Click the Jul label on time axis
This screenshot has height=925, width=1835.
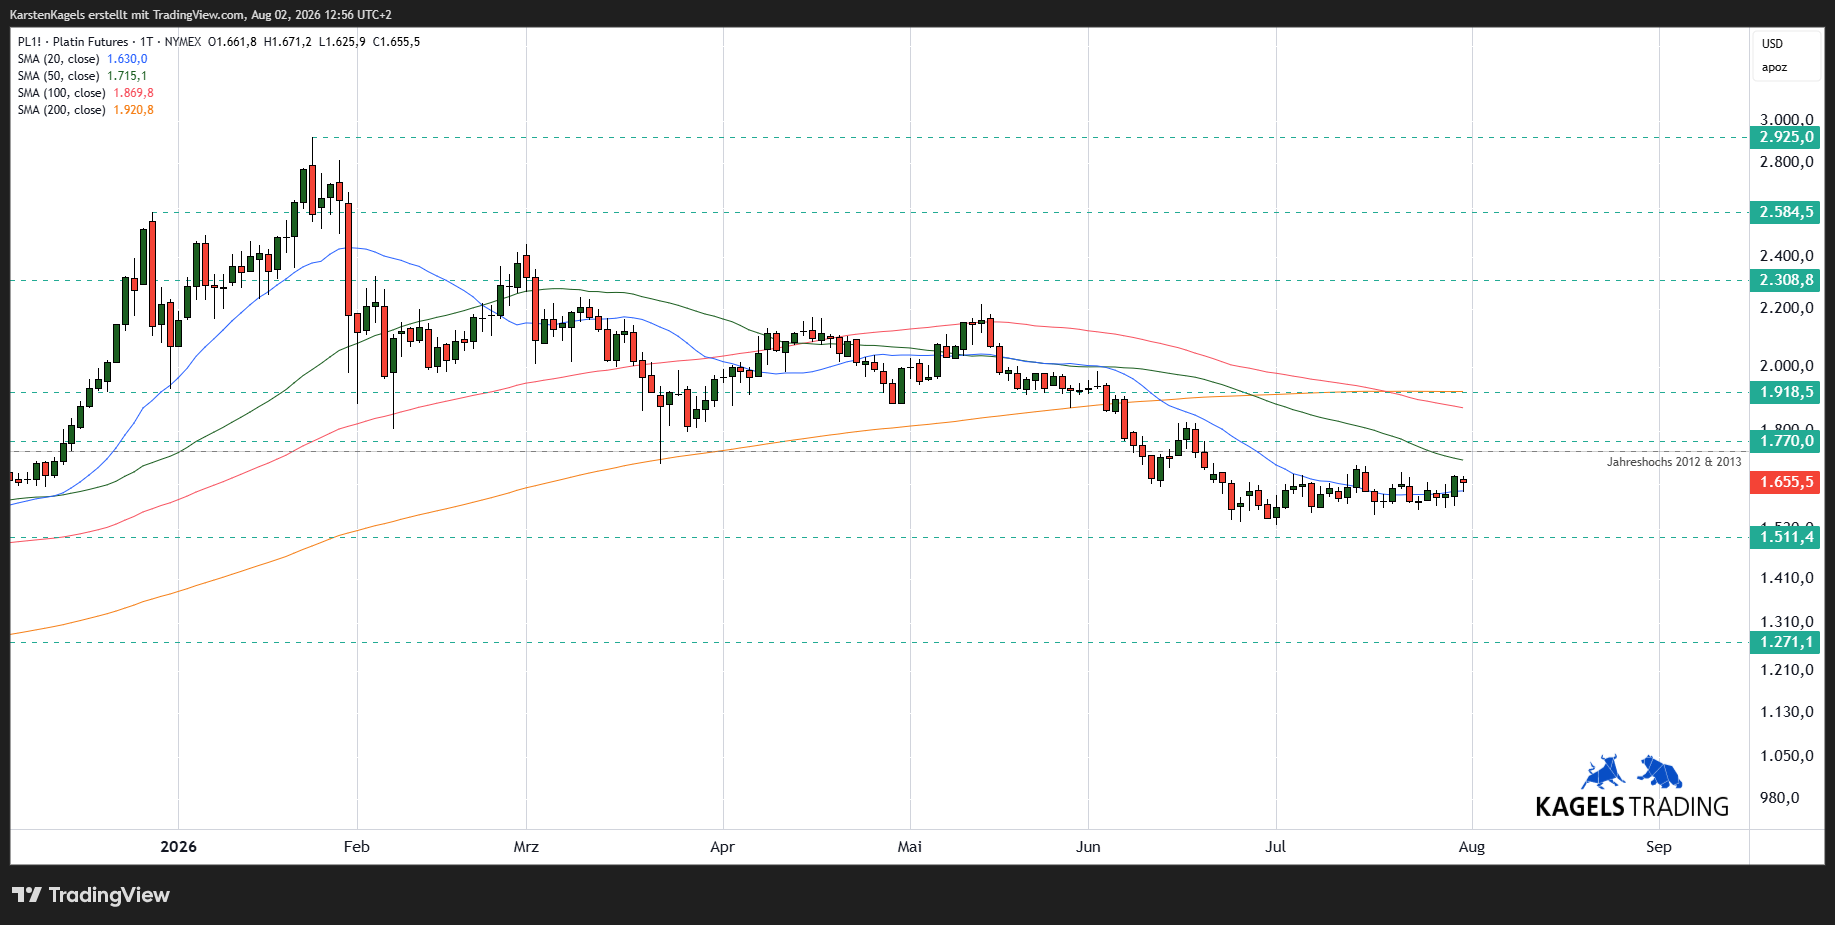coord(1276,847)
